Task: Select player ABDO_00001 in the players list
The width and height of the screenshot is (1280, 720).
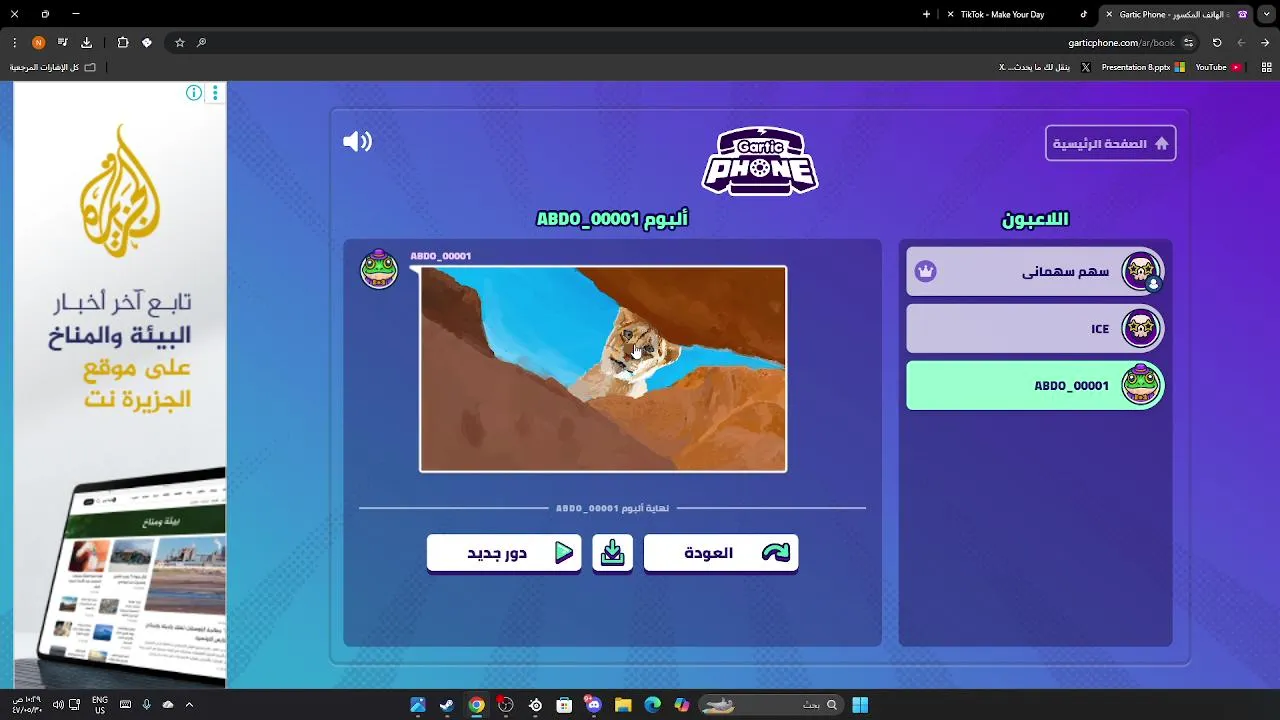Action: coord(1035,385)
